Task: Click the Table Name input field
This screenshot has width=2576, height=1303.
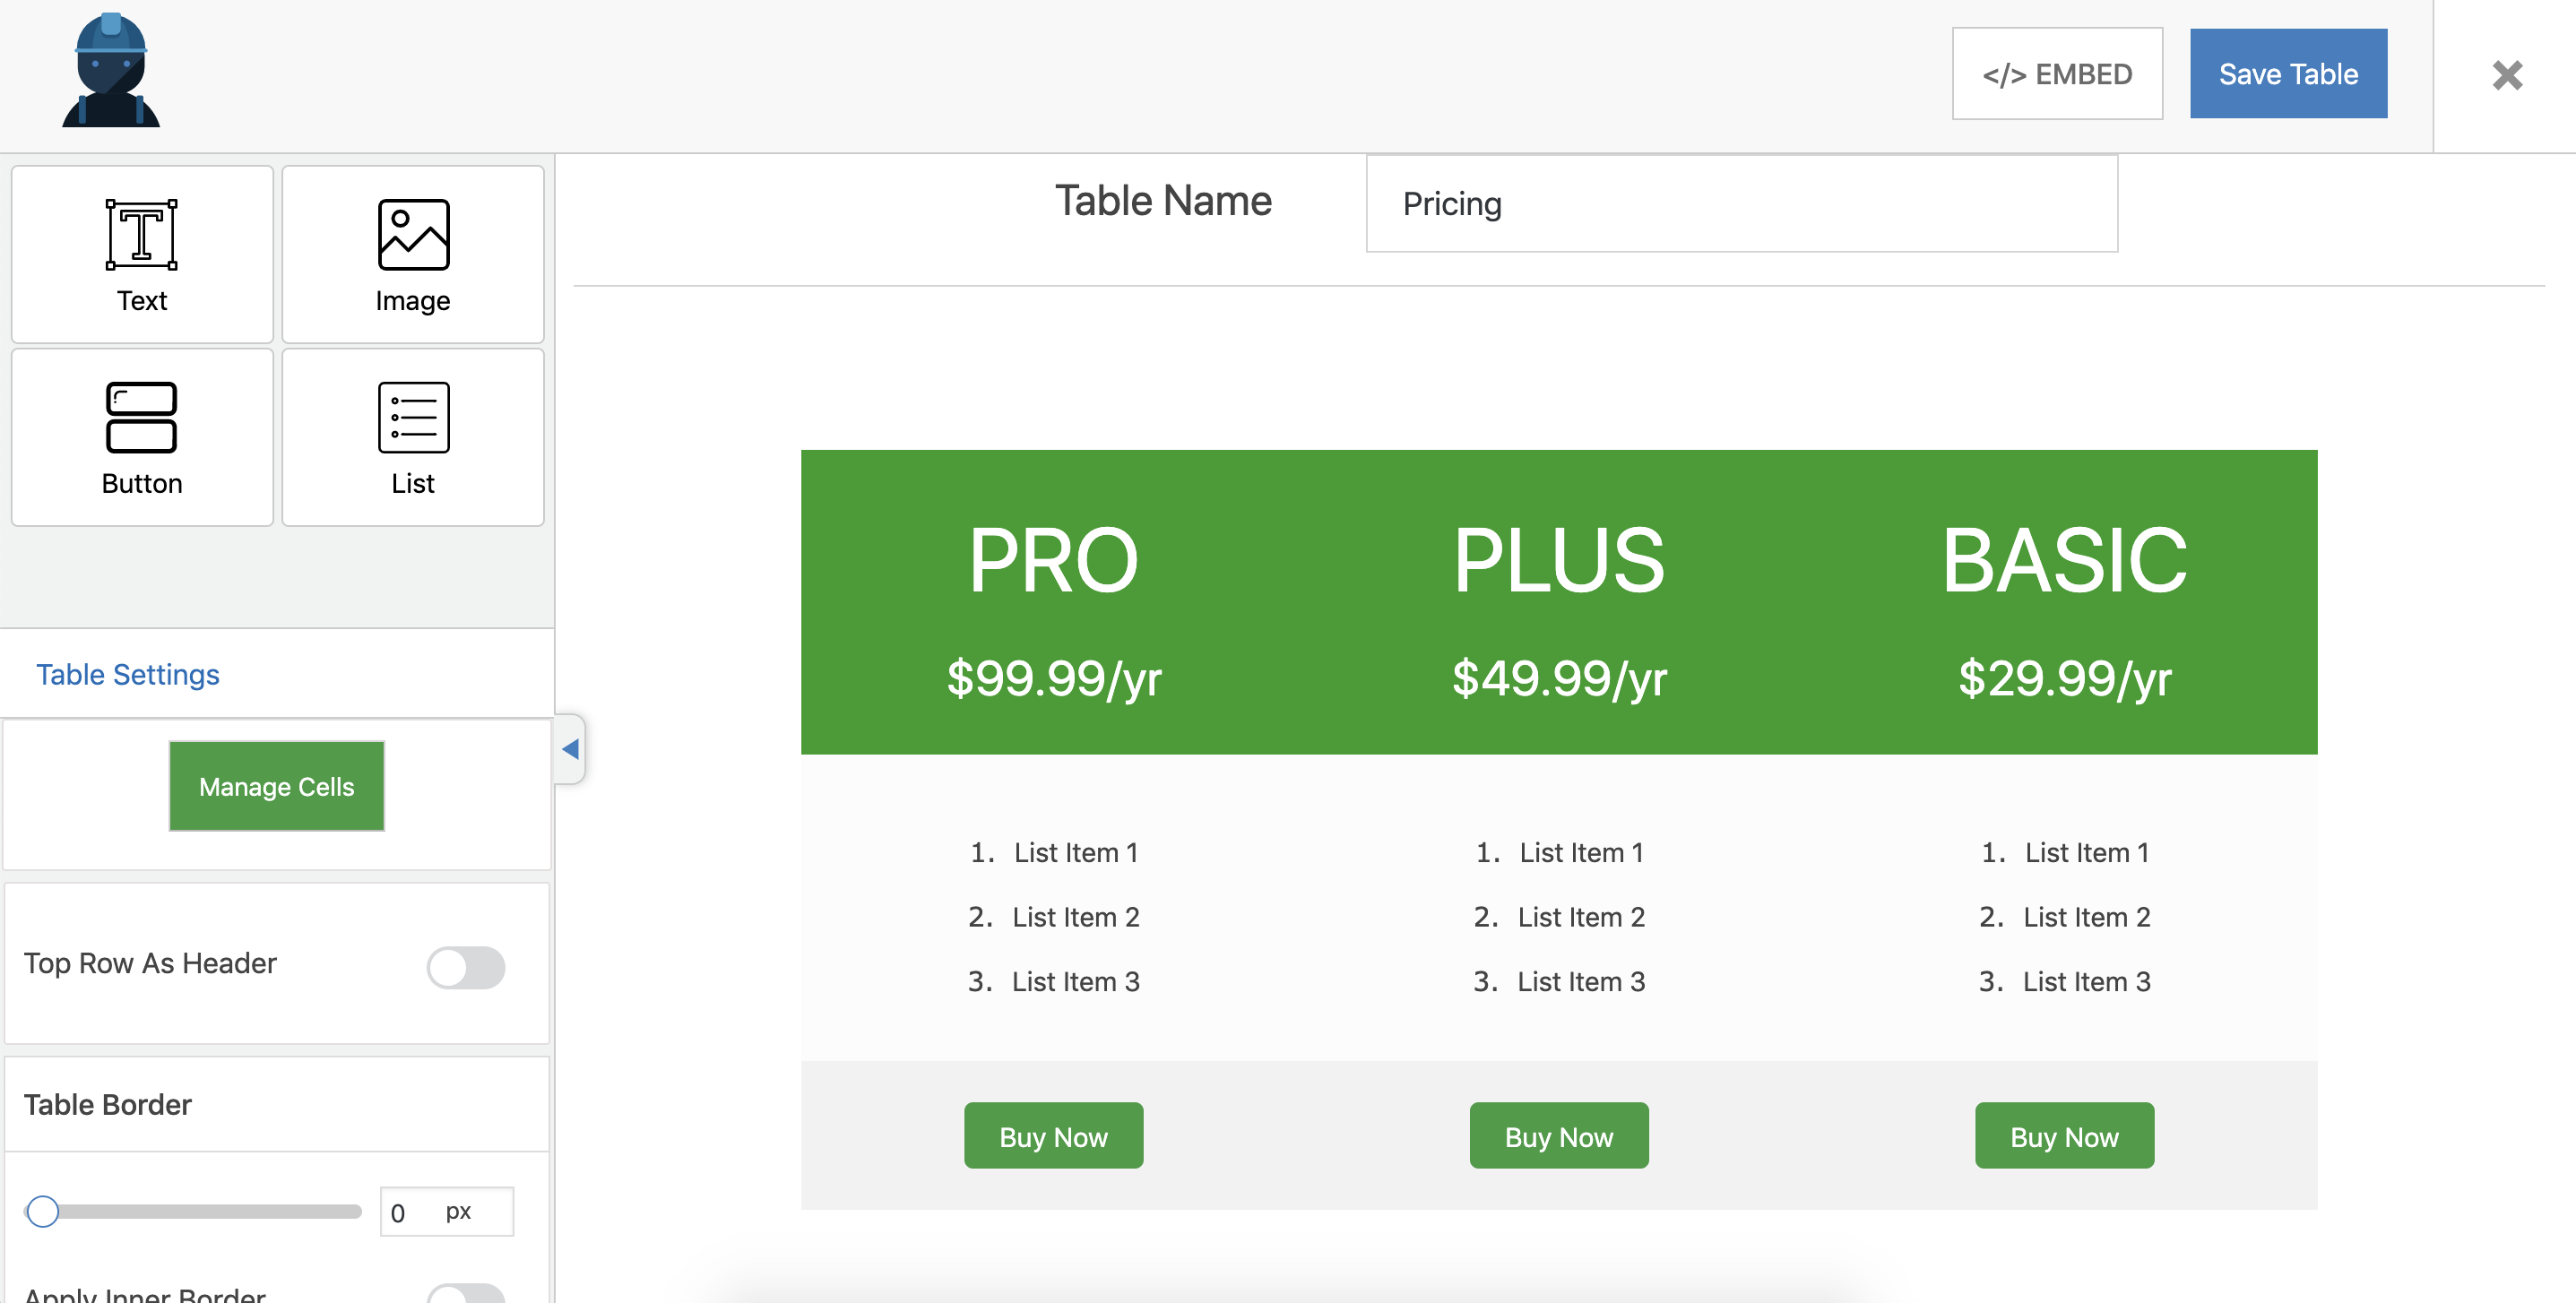Action: 1740,204
